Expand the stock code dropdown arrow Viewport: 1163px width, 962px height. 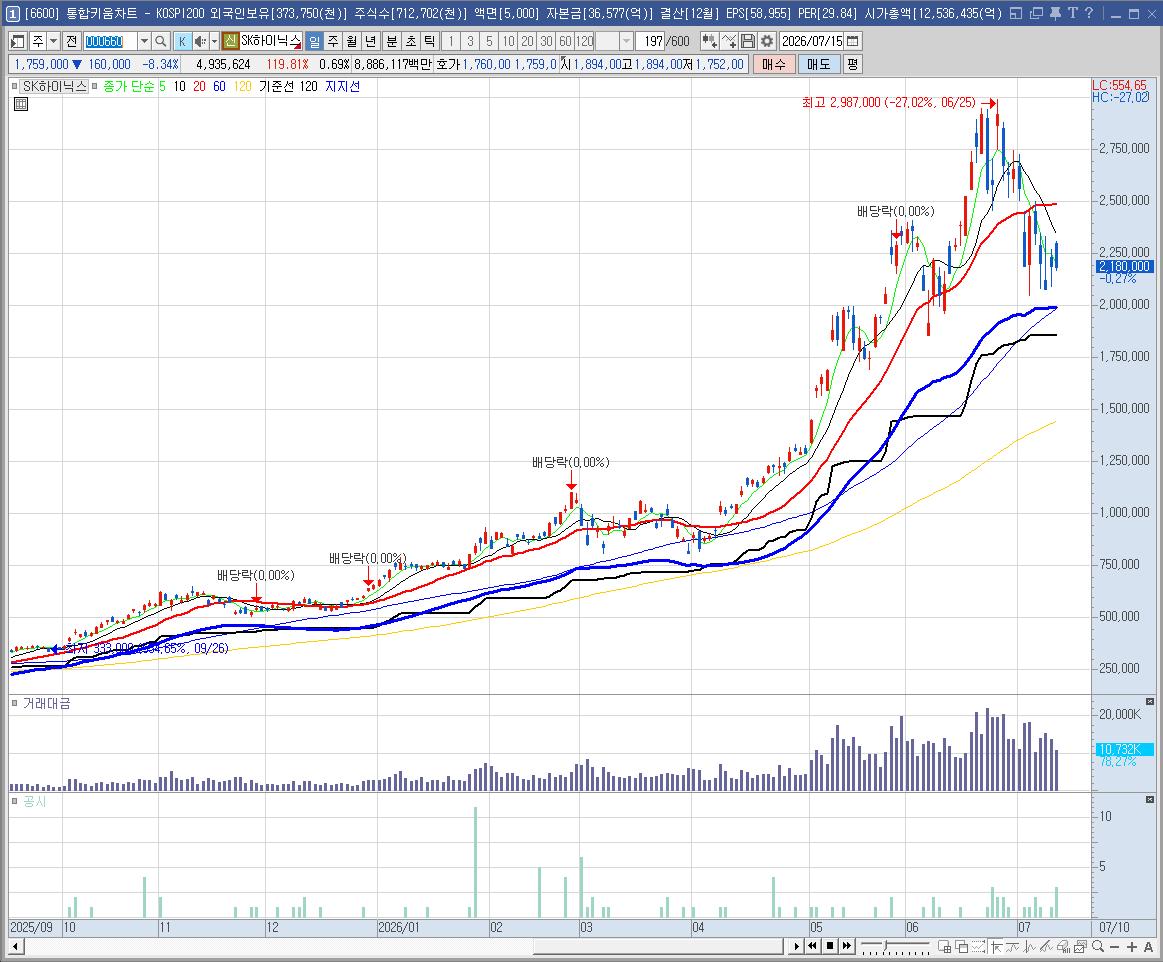click(x=144, y=42)
